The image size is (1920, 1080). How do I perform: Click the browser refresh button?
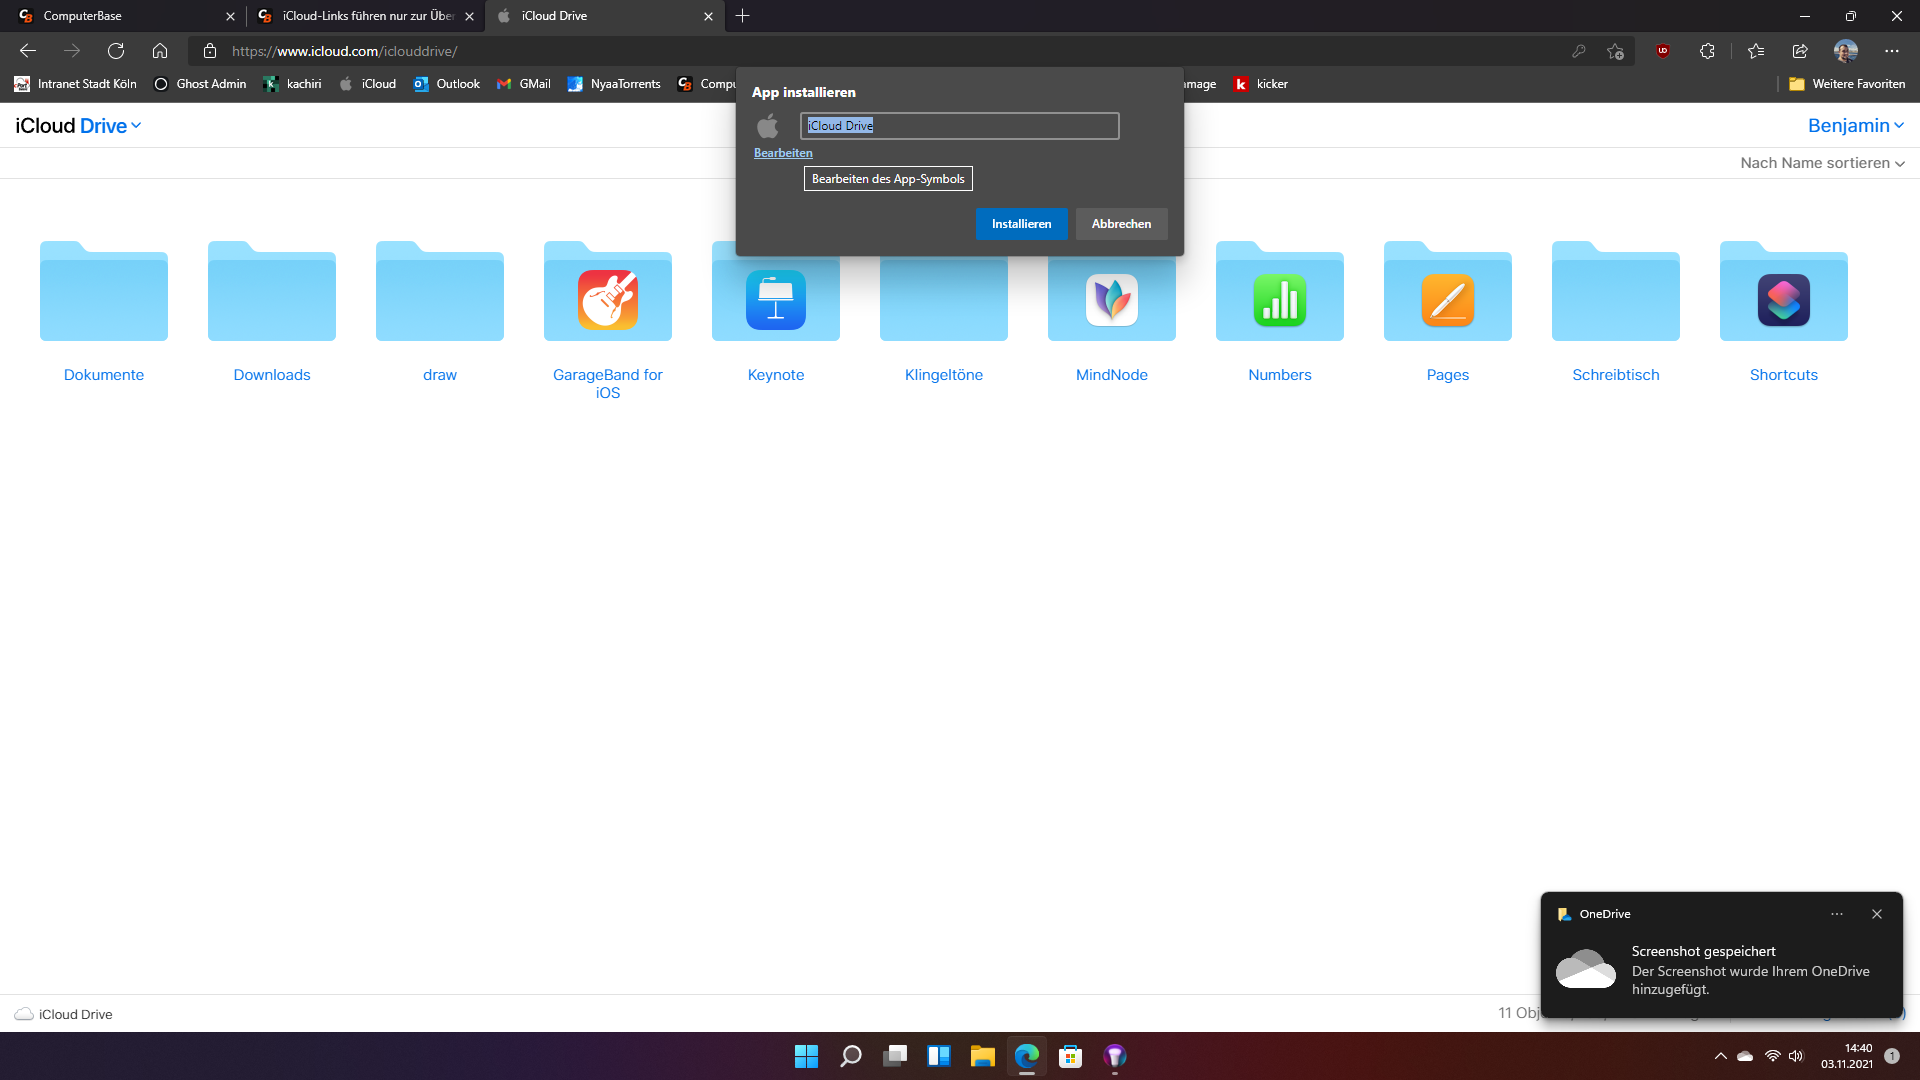pyautogui.click(x=116, y=51)
